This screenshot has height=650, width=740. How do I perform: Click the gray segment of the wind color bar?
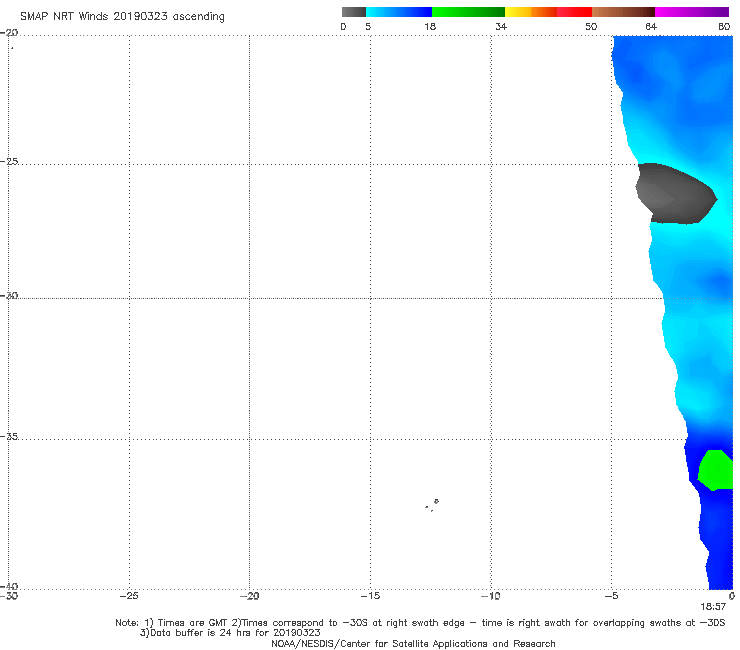pos(353,12)
